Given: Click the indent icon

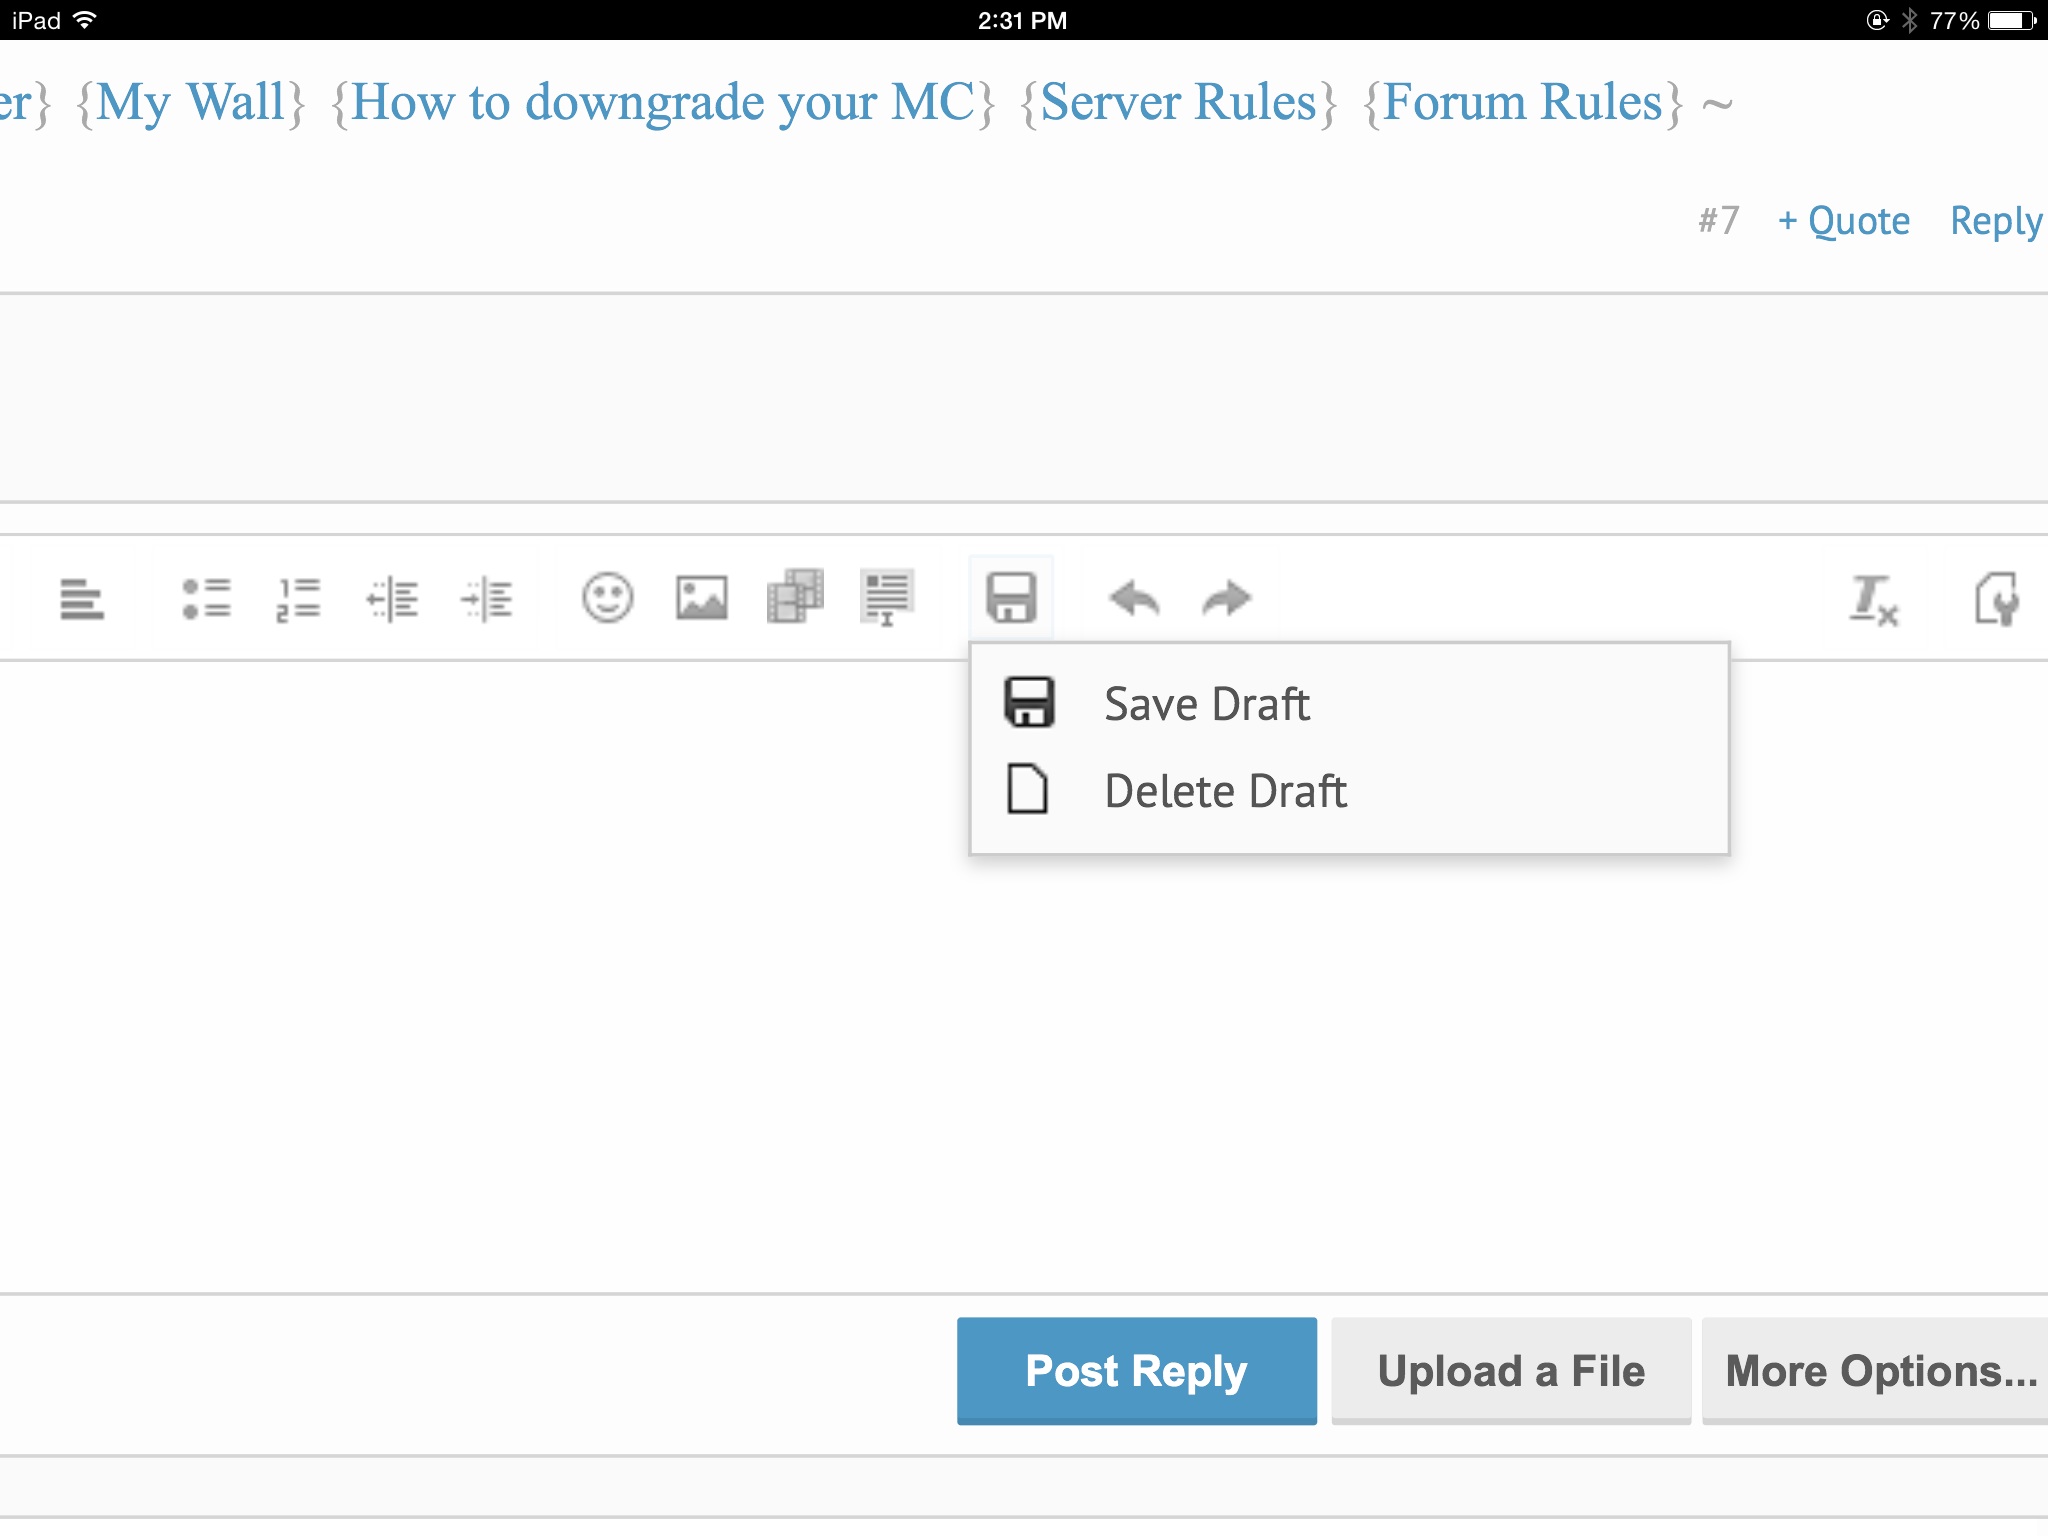Looking at the screenshot, I should coord(486,599).
